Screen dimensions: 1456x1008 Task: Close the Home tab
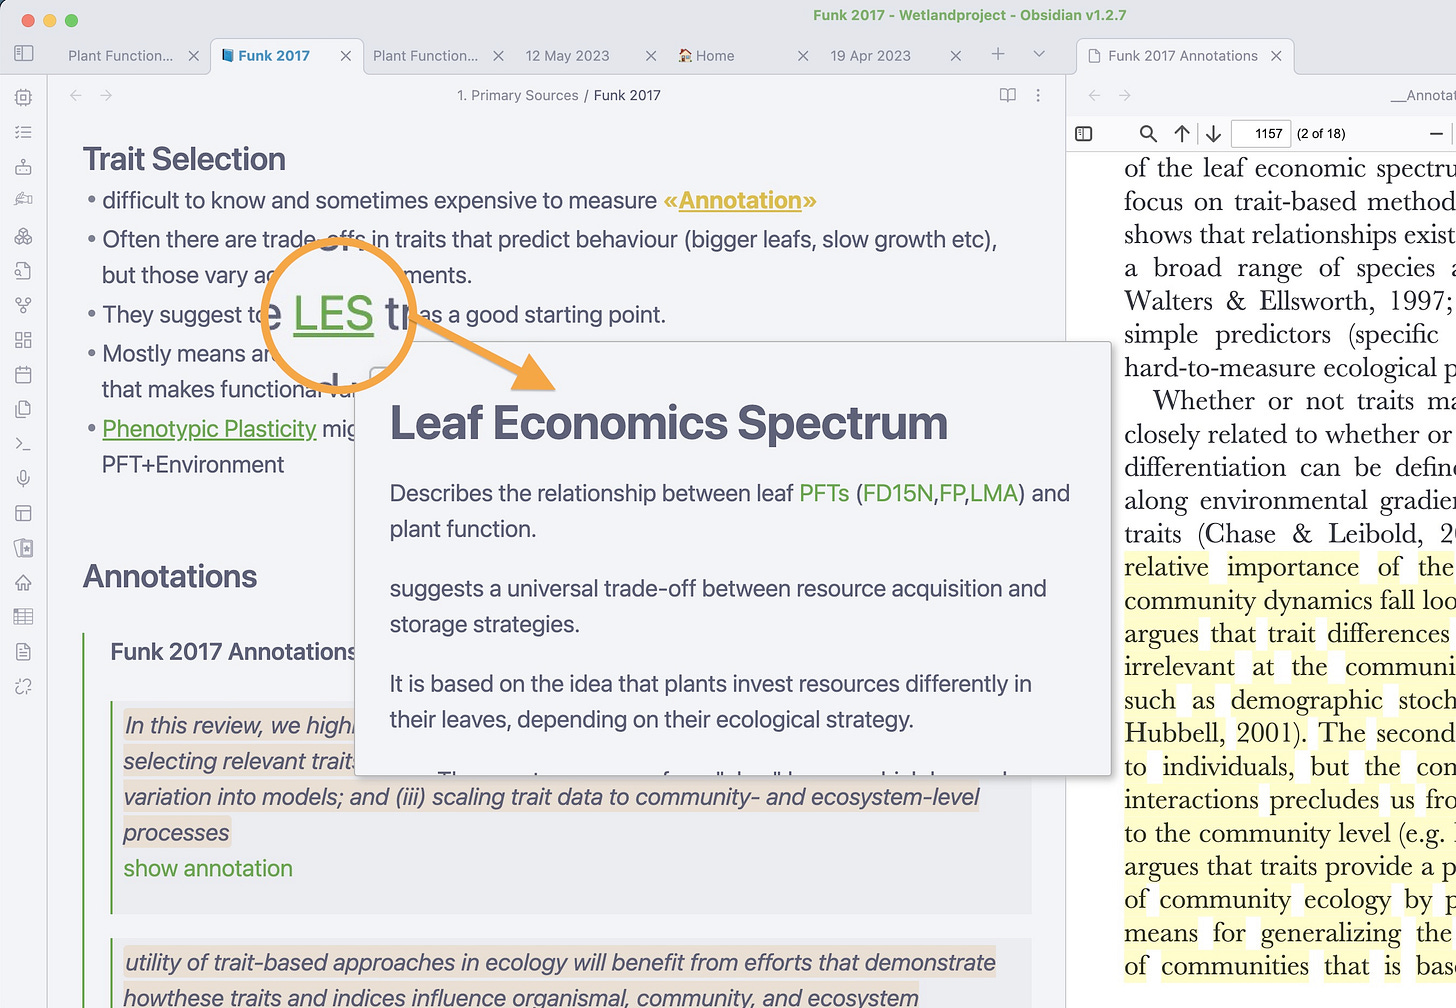803,56
